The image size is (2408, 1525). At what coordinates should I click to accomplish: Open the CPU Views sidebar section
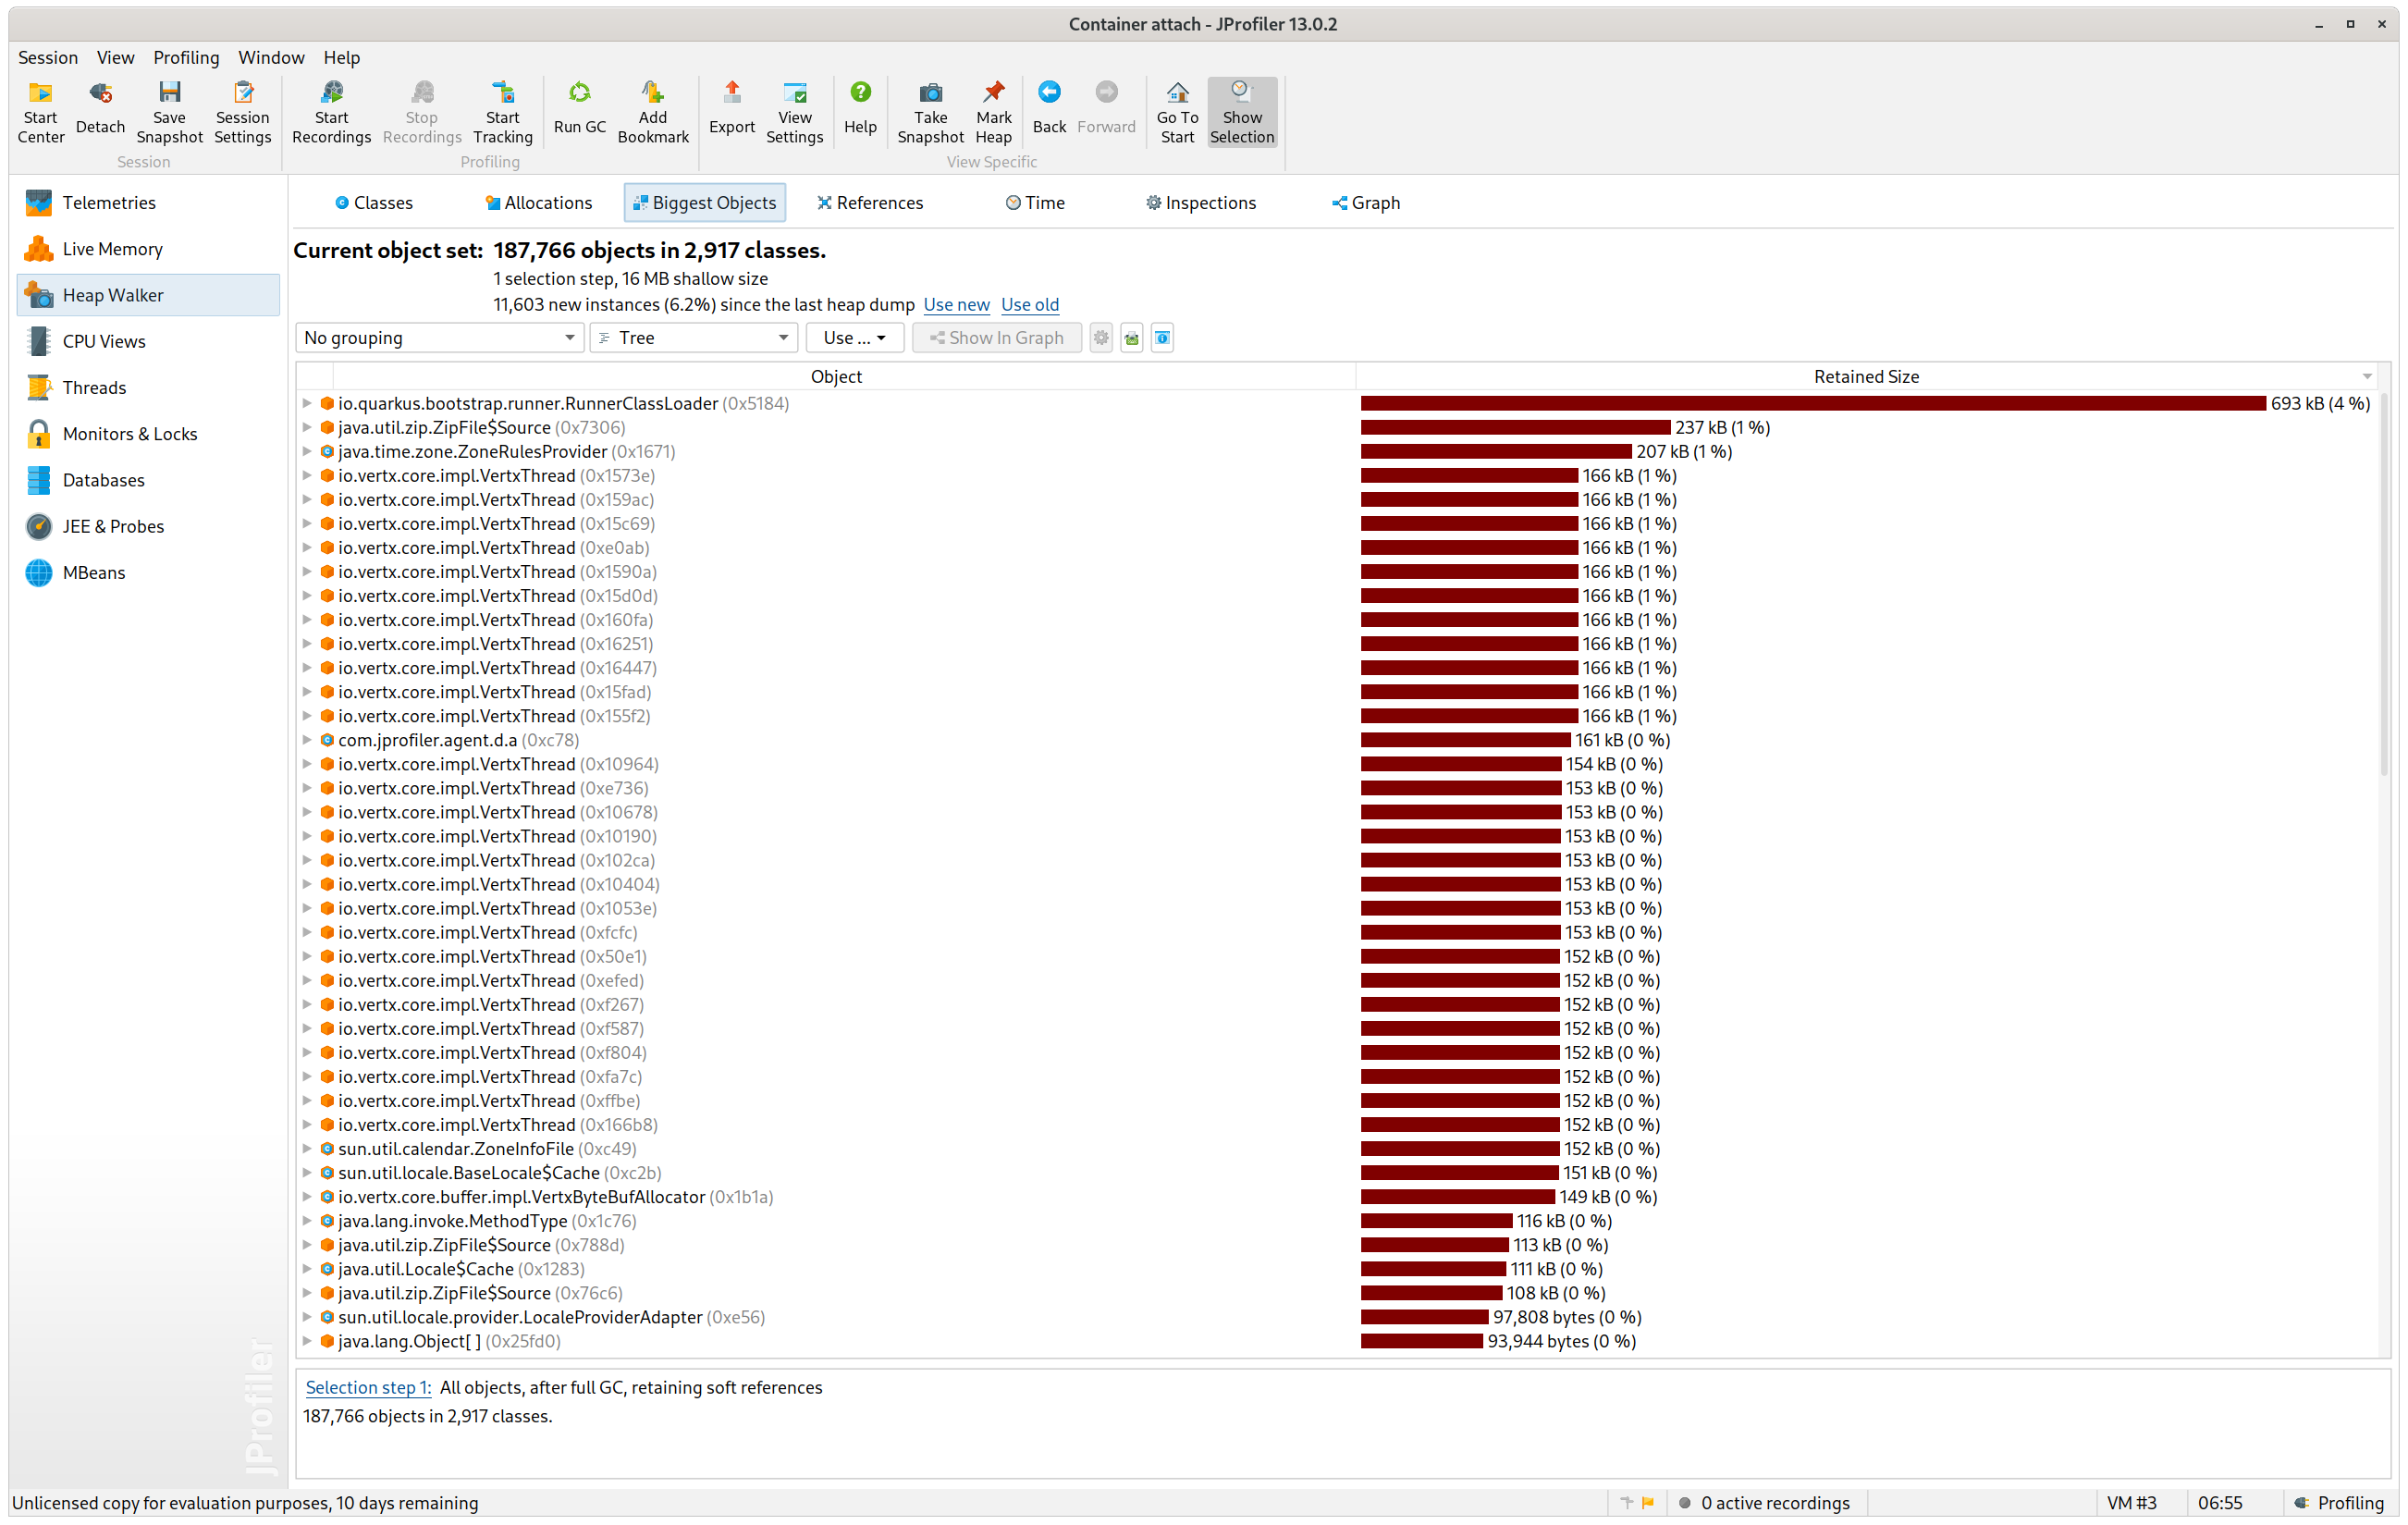pyautogui.click(x=104, y=341)
